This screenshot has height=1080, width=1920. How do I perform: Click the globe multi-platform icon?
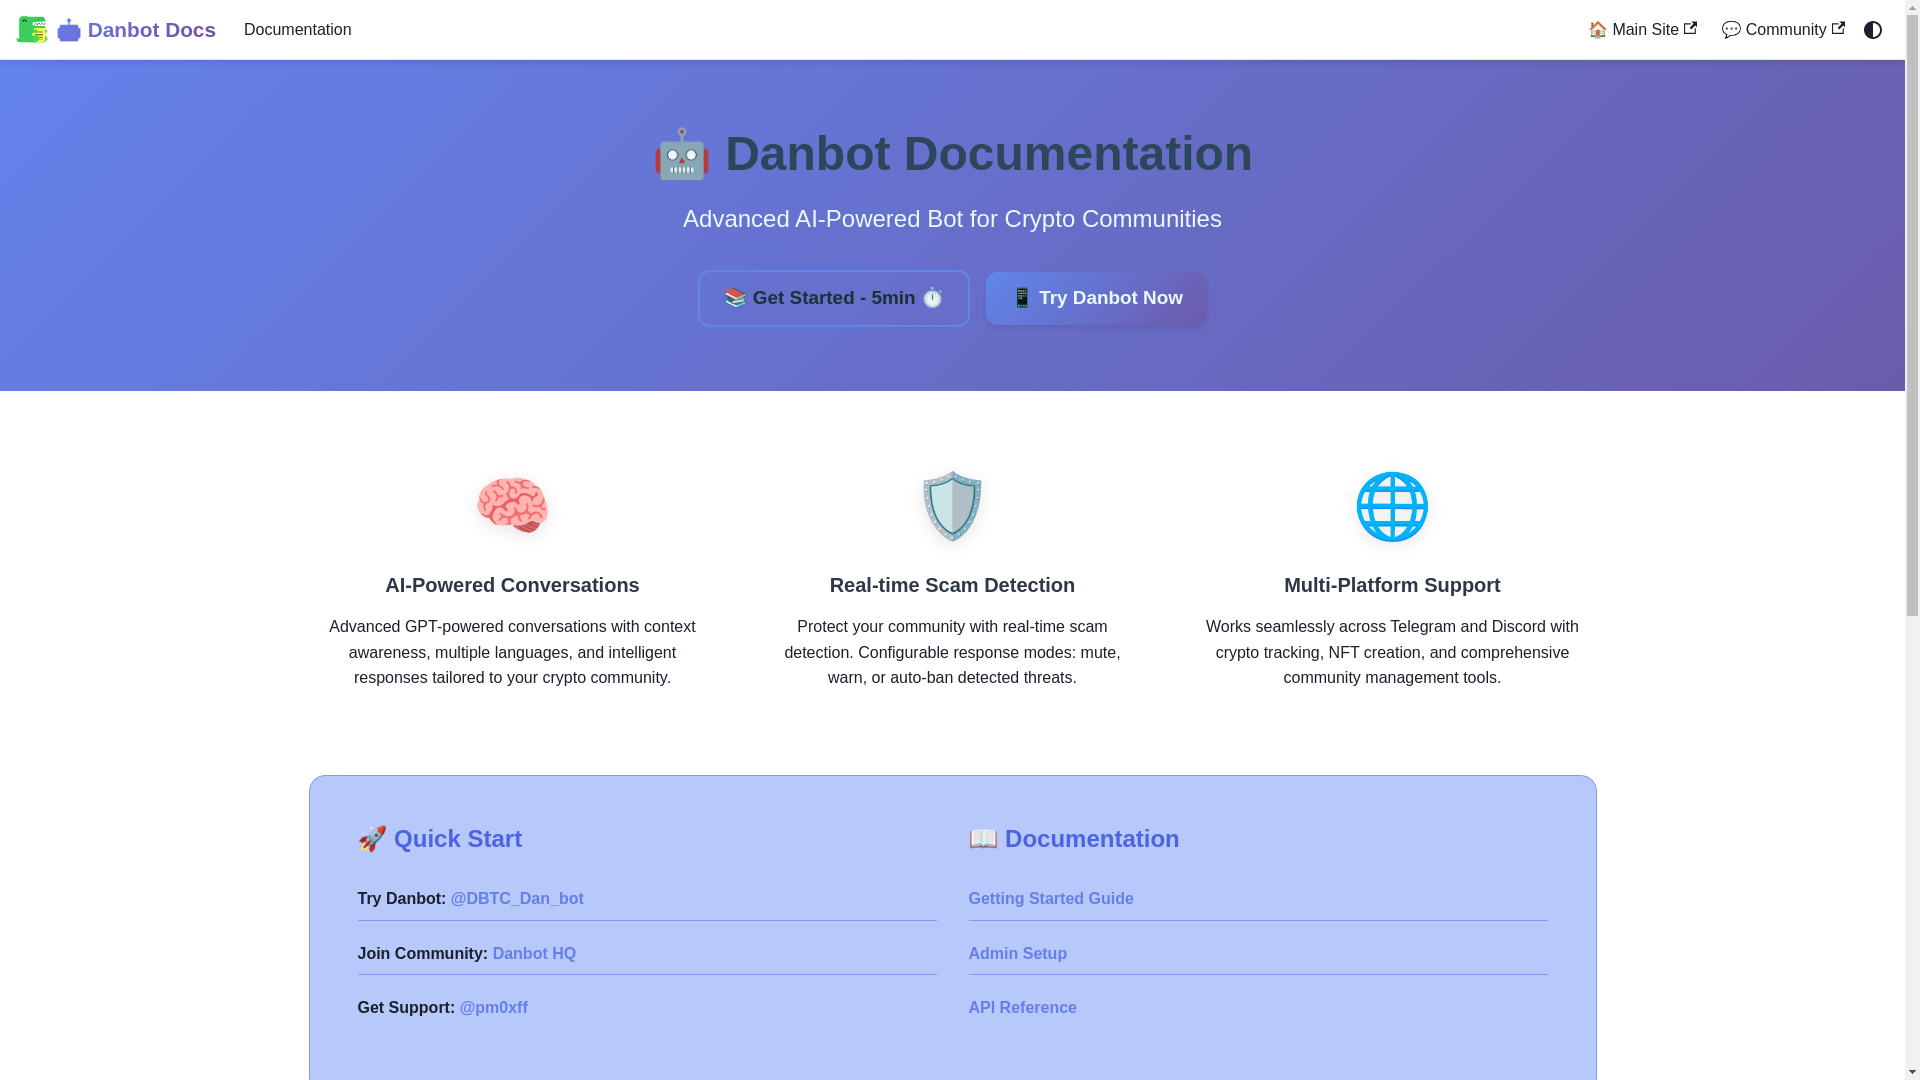tap(1392, 506)
